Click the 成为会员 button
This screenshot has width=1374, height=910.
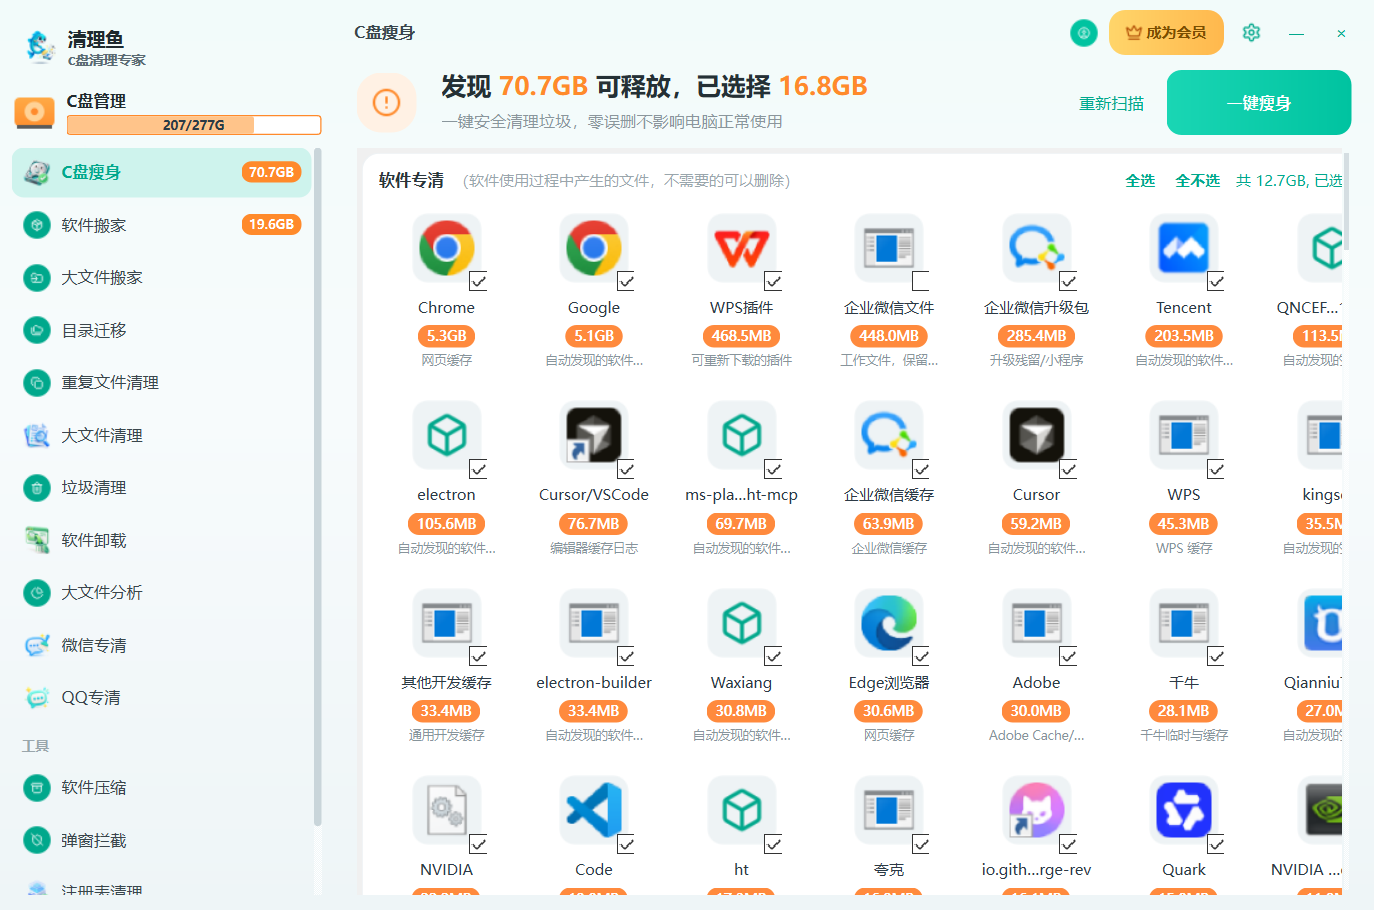point(1166,33)
